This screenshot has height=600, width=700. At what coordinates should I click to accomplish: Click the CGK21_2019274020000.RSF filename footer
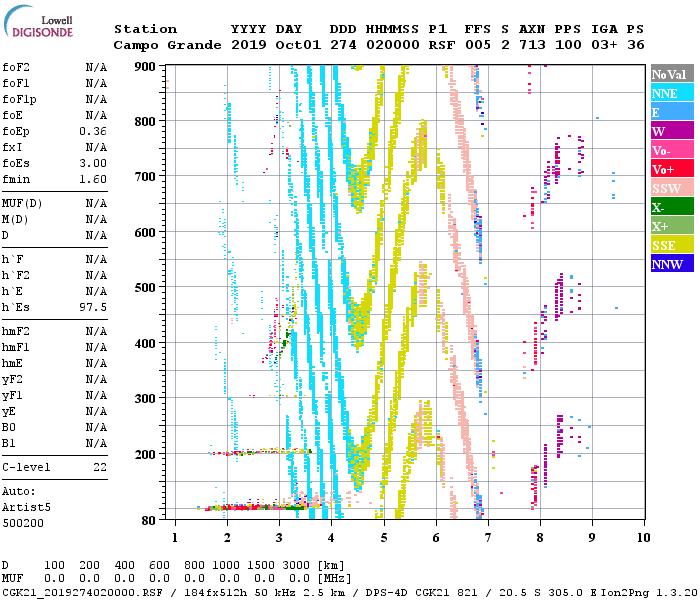point(83,592)
